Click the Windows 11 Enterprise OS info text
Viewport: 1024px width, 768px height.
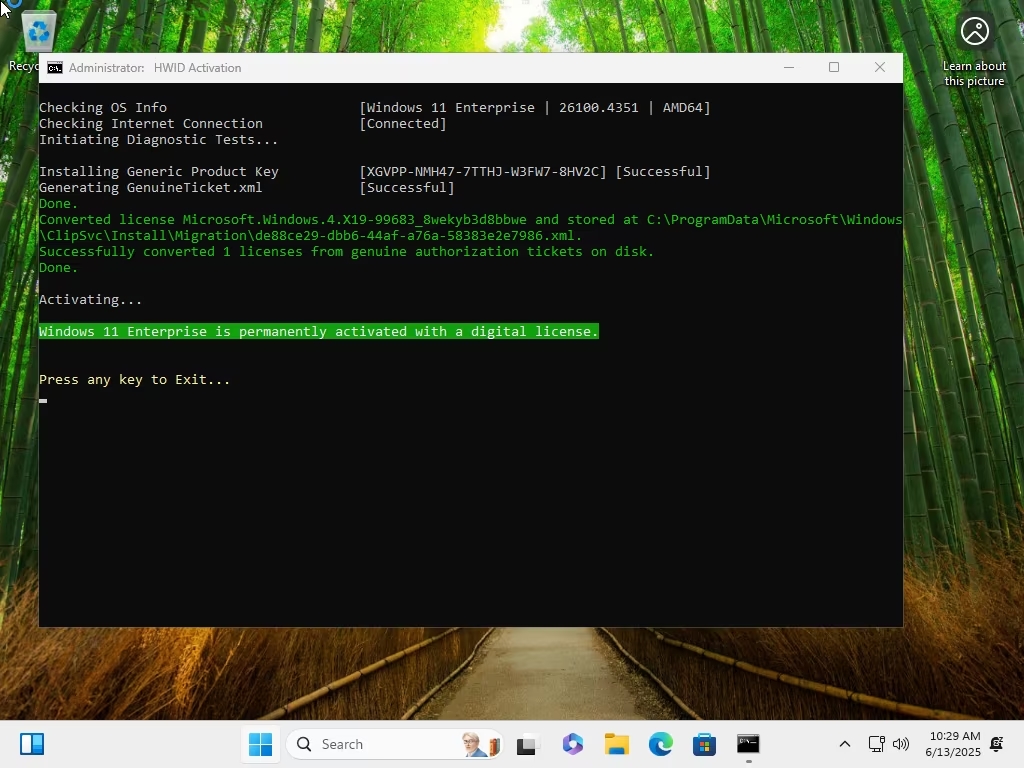coord(535,108)
